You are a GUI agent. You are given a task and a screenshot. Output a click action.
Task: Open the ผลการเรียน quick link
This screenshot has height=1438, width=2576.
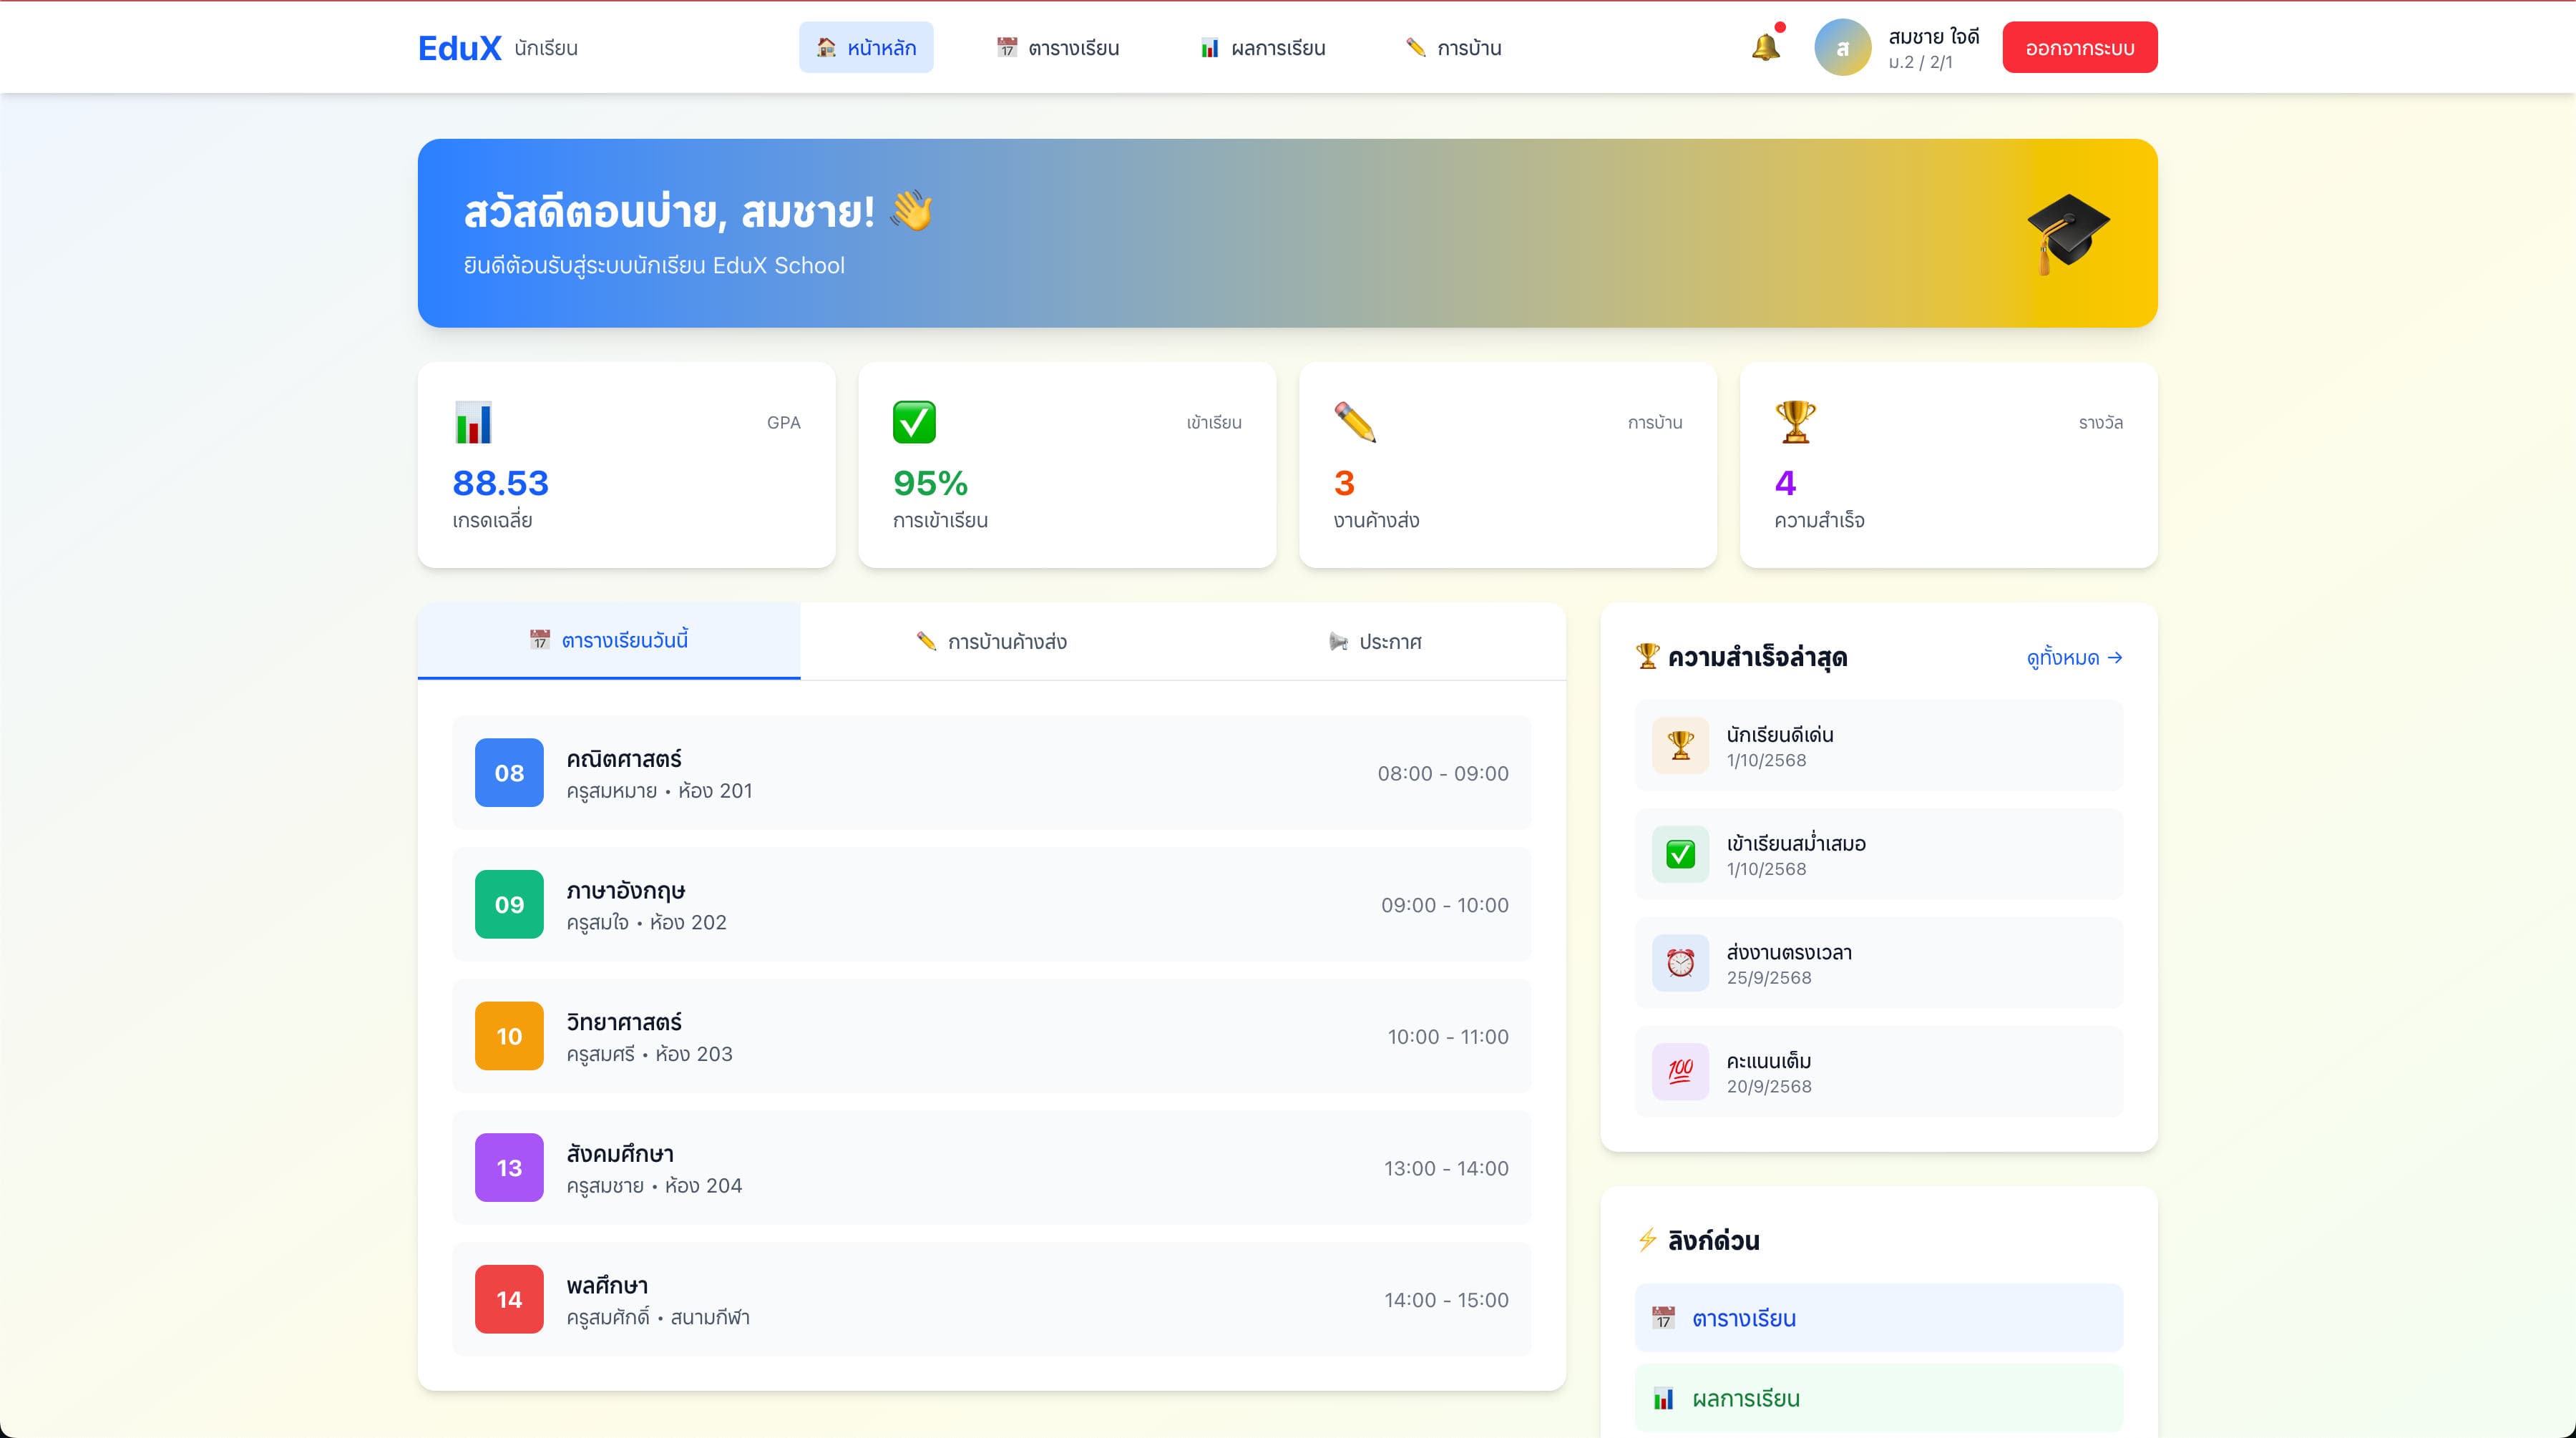[x=1878, y=1398]
